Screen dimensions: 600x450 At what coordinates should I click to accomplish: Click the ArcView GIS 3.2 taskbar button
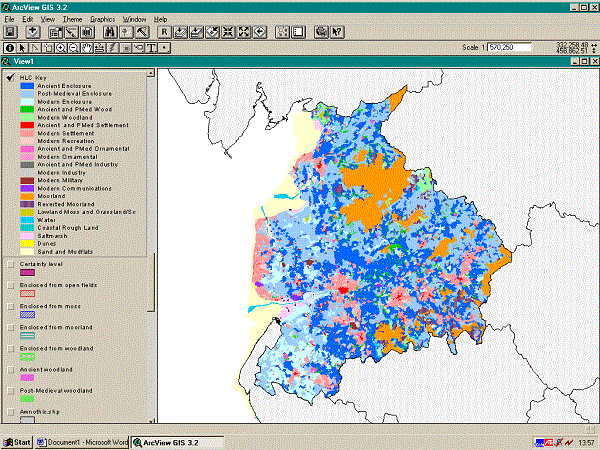tap(178, 442)
